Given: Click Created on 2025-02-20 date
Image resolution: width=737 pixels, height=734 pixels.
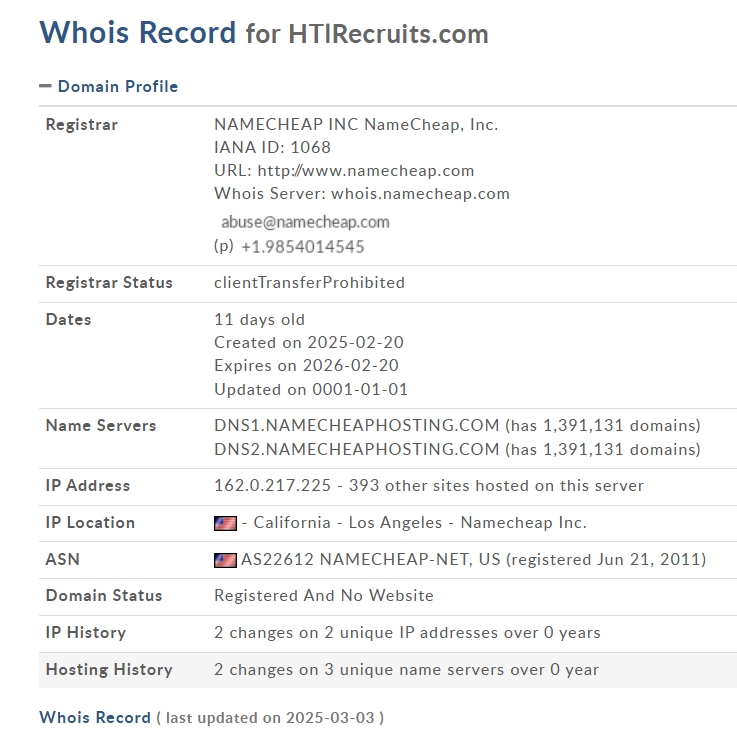Looking at the screenshot, I should [x=309, y=343].
